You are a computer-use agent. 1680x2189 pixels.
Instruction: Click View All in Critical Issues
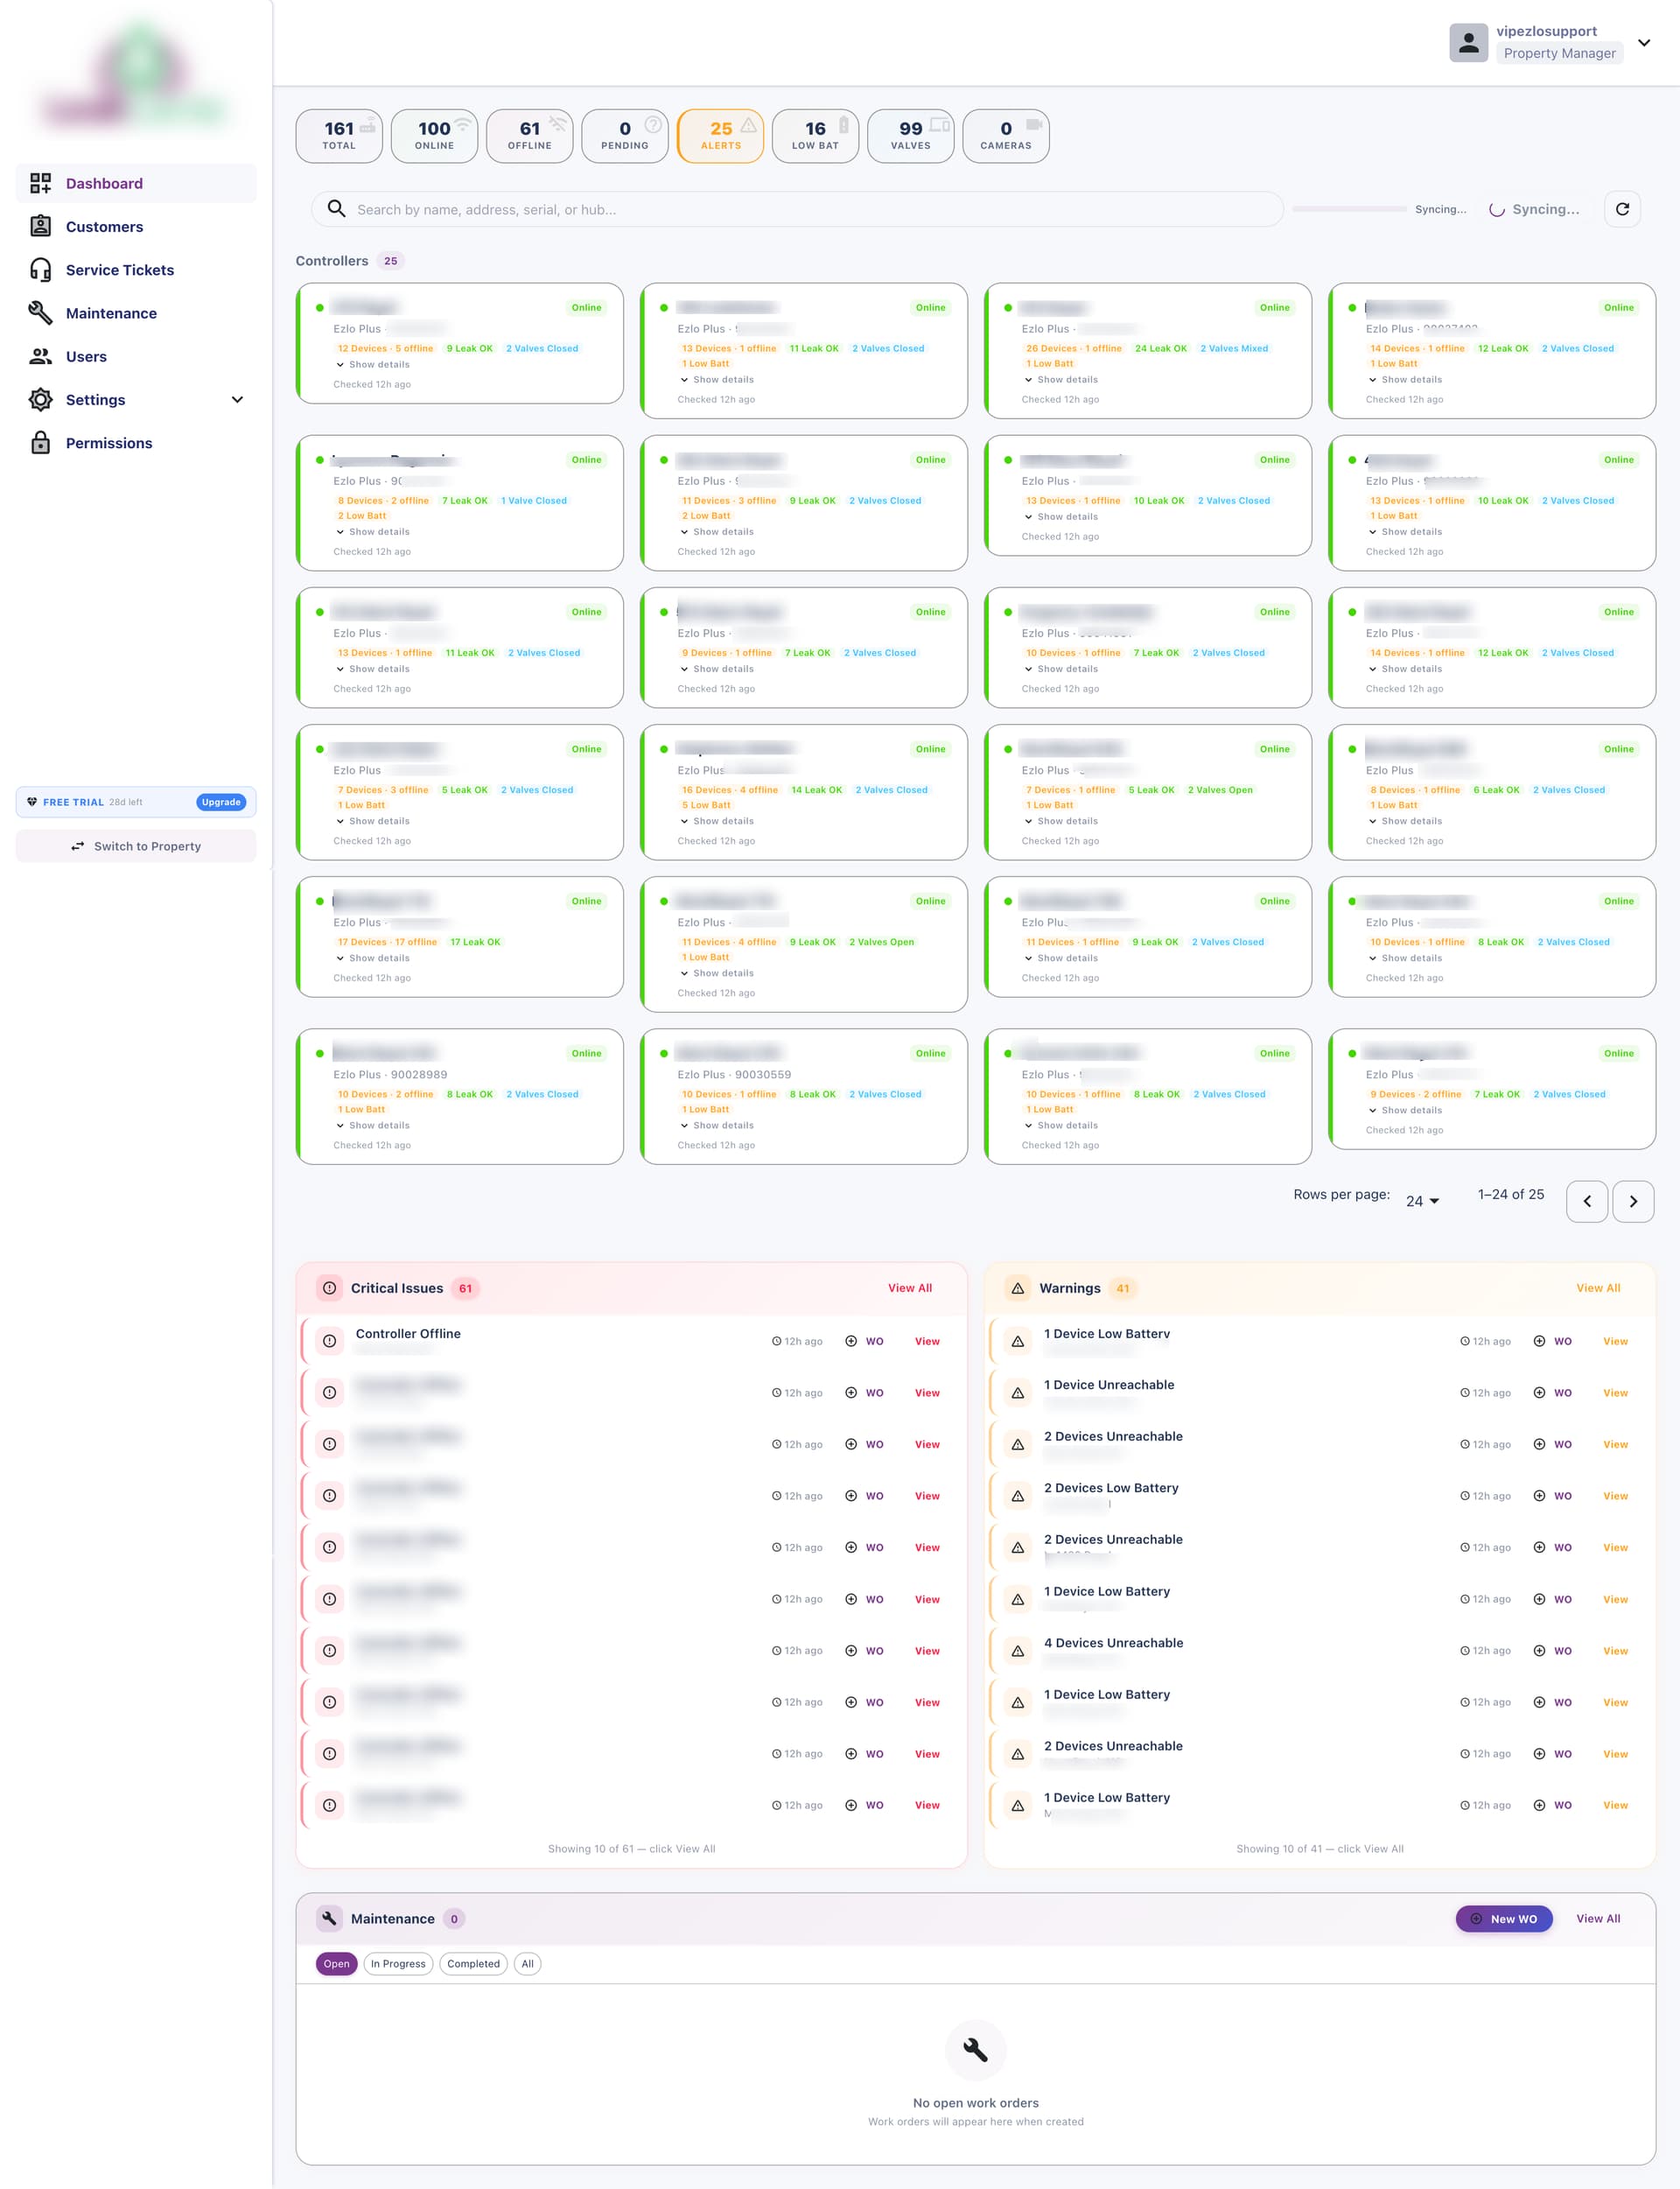coord(909,1288)
